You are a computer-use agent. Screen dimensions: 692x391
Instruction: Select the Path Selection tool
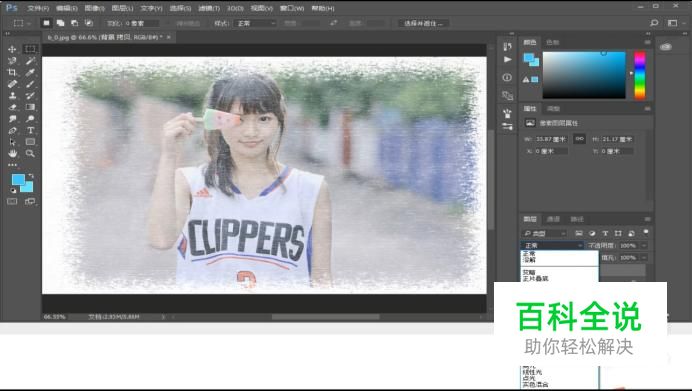tap(12, 142)
